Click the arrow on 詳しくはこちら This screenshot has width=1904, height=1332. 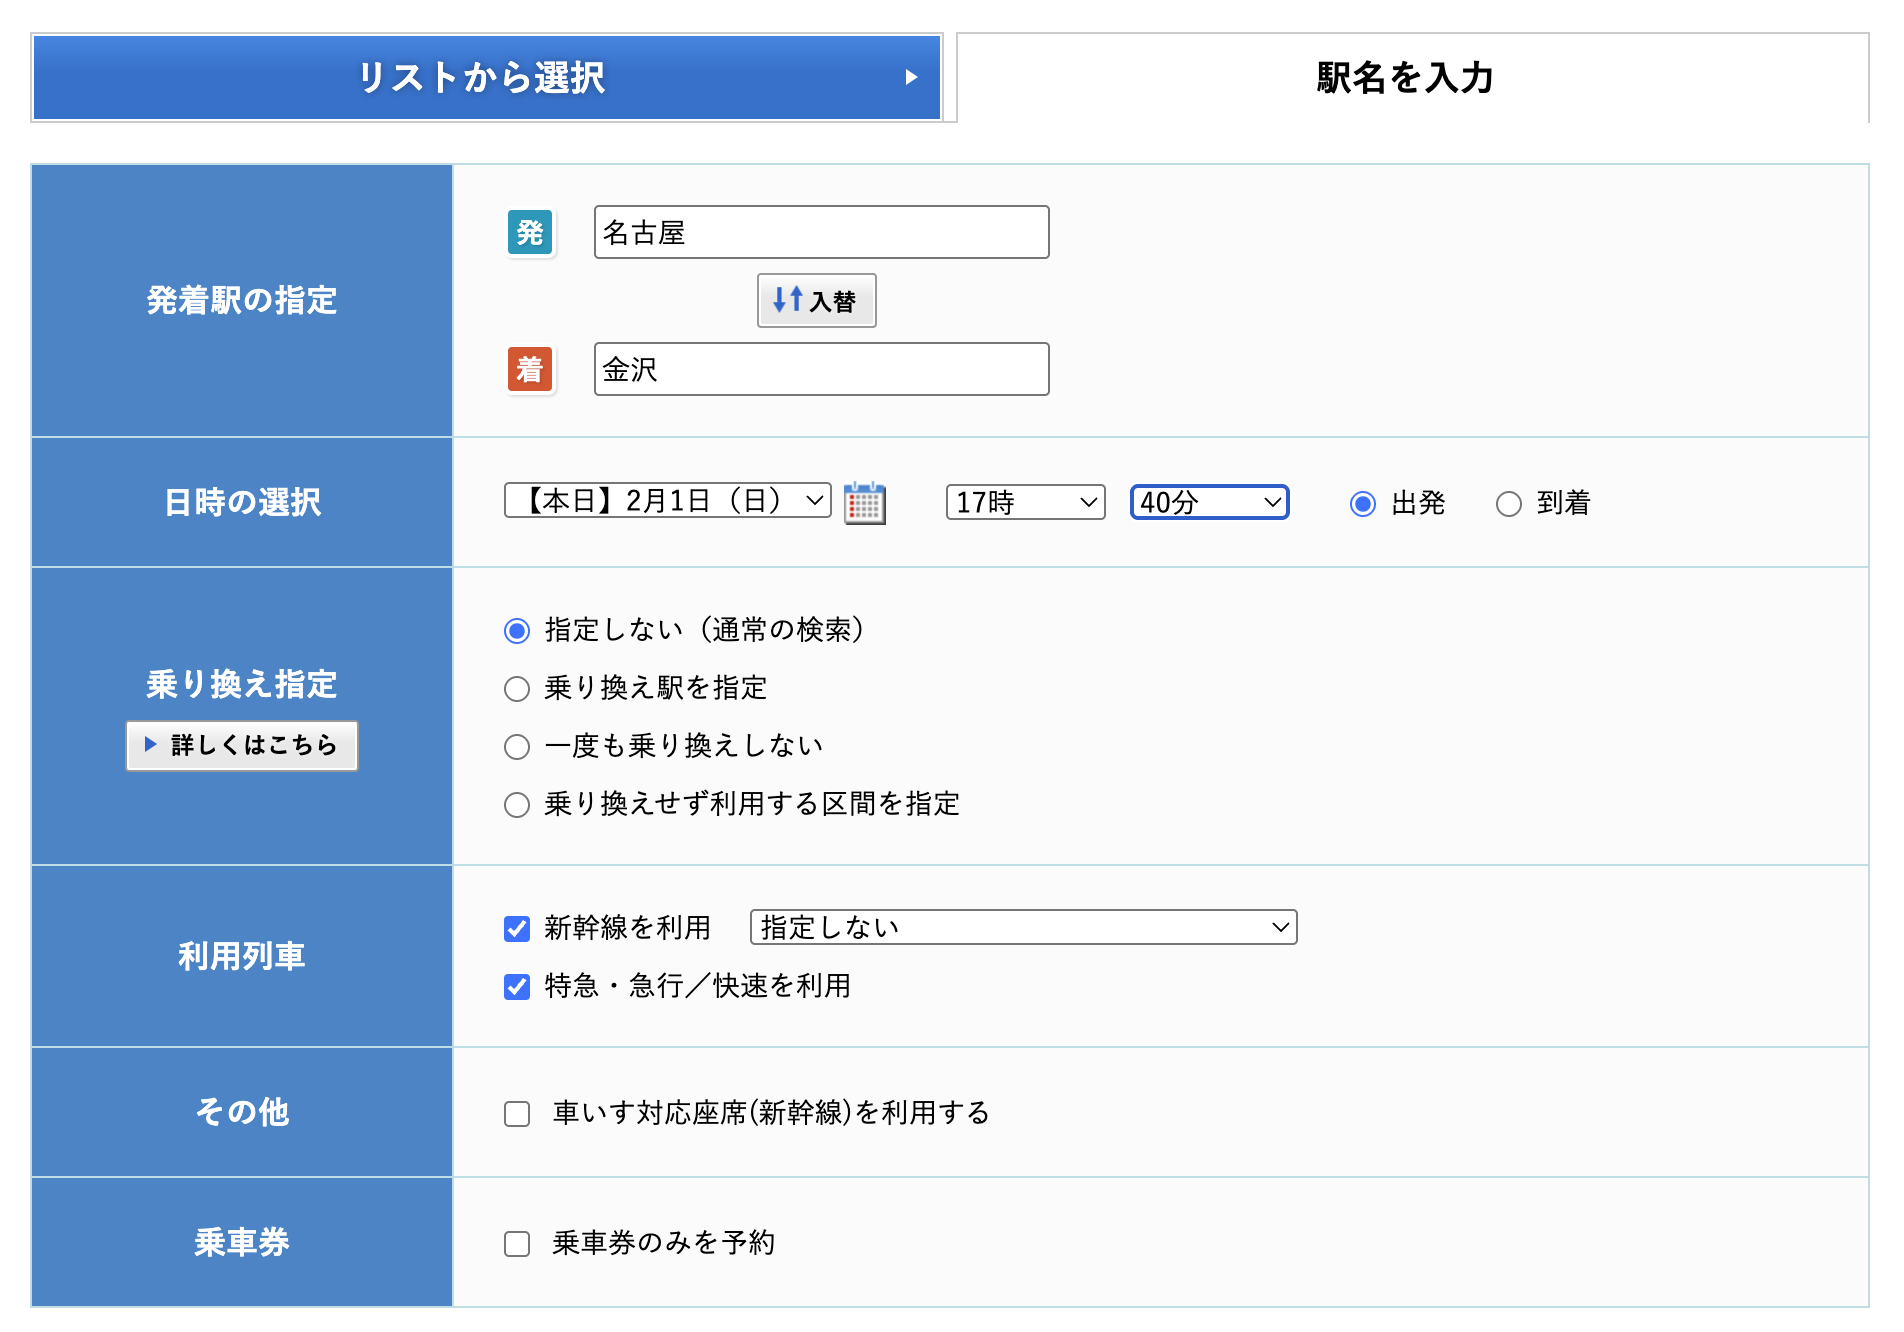[x=152, y=745]
